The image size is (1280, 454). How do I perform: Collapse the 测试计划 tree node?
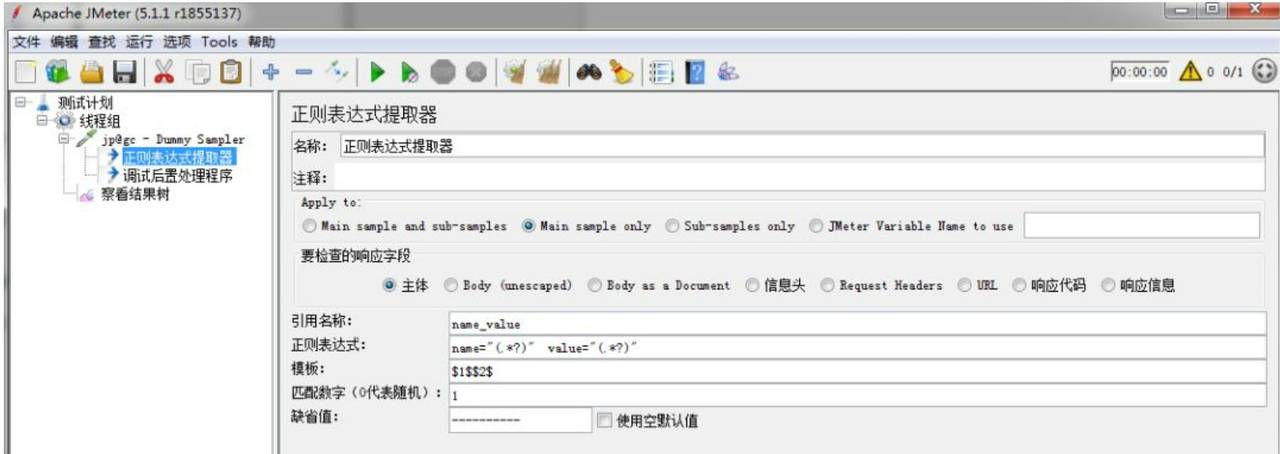pyautogui.click(x=21, y=103)
